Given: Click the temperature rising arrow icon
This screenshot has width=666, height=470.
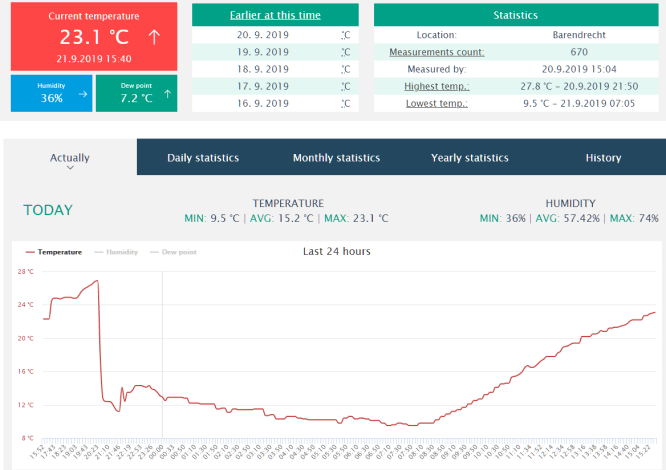Looking at the screenshot, I should 153,37.
